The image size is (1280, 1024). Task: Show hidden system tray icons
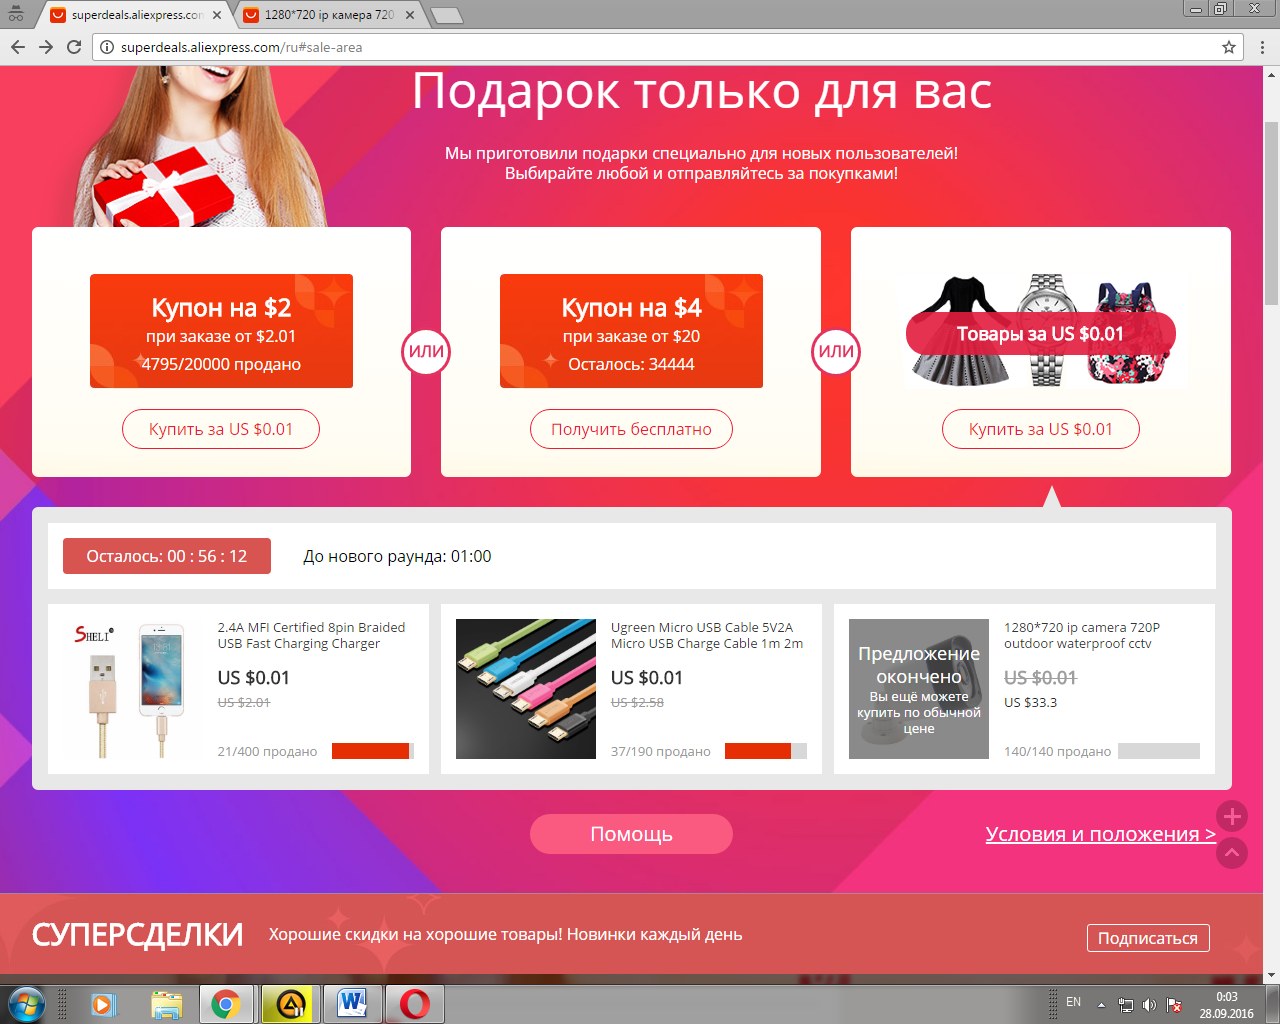pos(1101,1004)
